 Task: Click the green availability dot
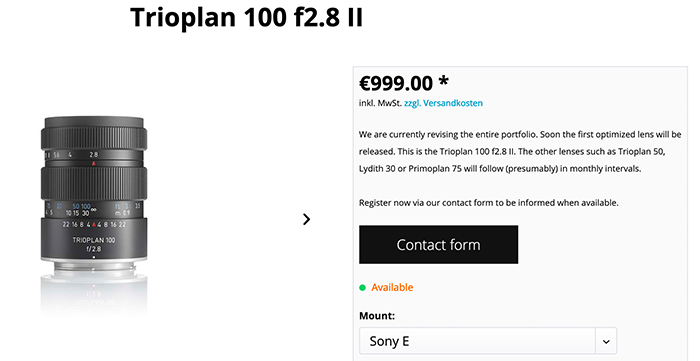click(x=362, y=288)
